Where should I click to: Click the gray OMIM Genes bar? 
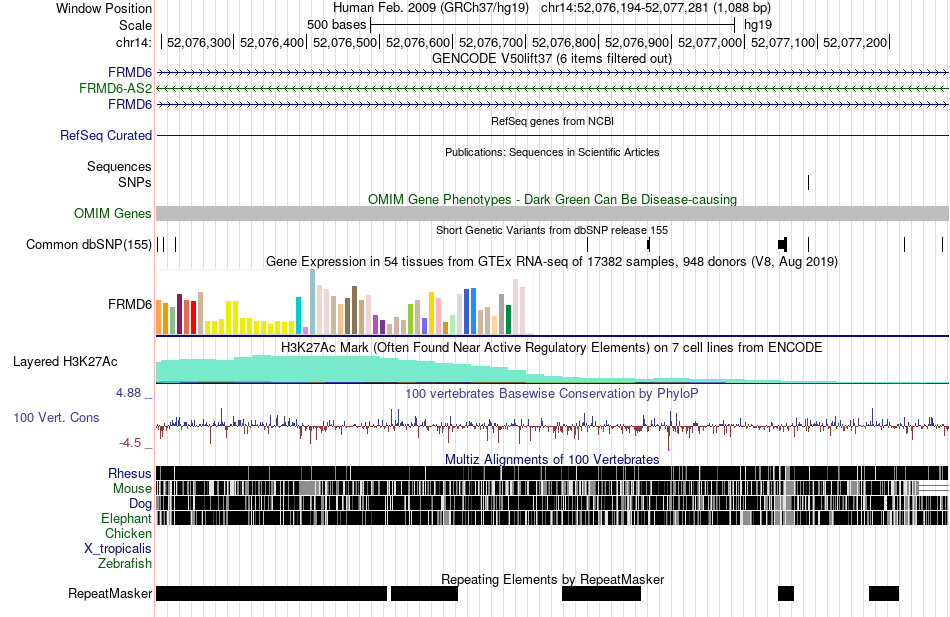(x=552, y=213)
